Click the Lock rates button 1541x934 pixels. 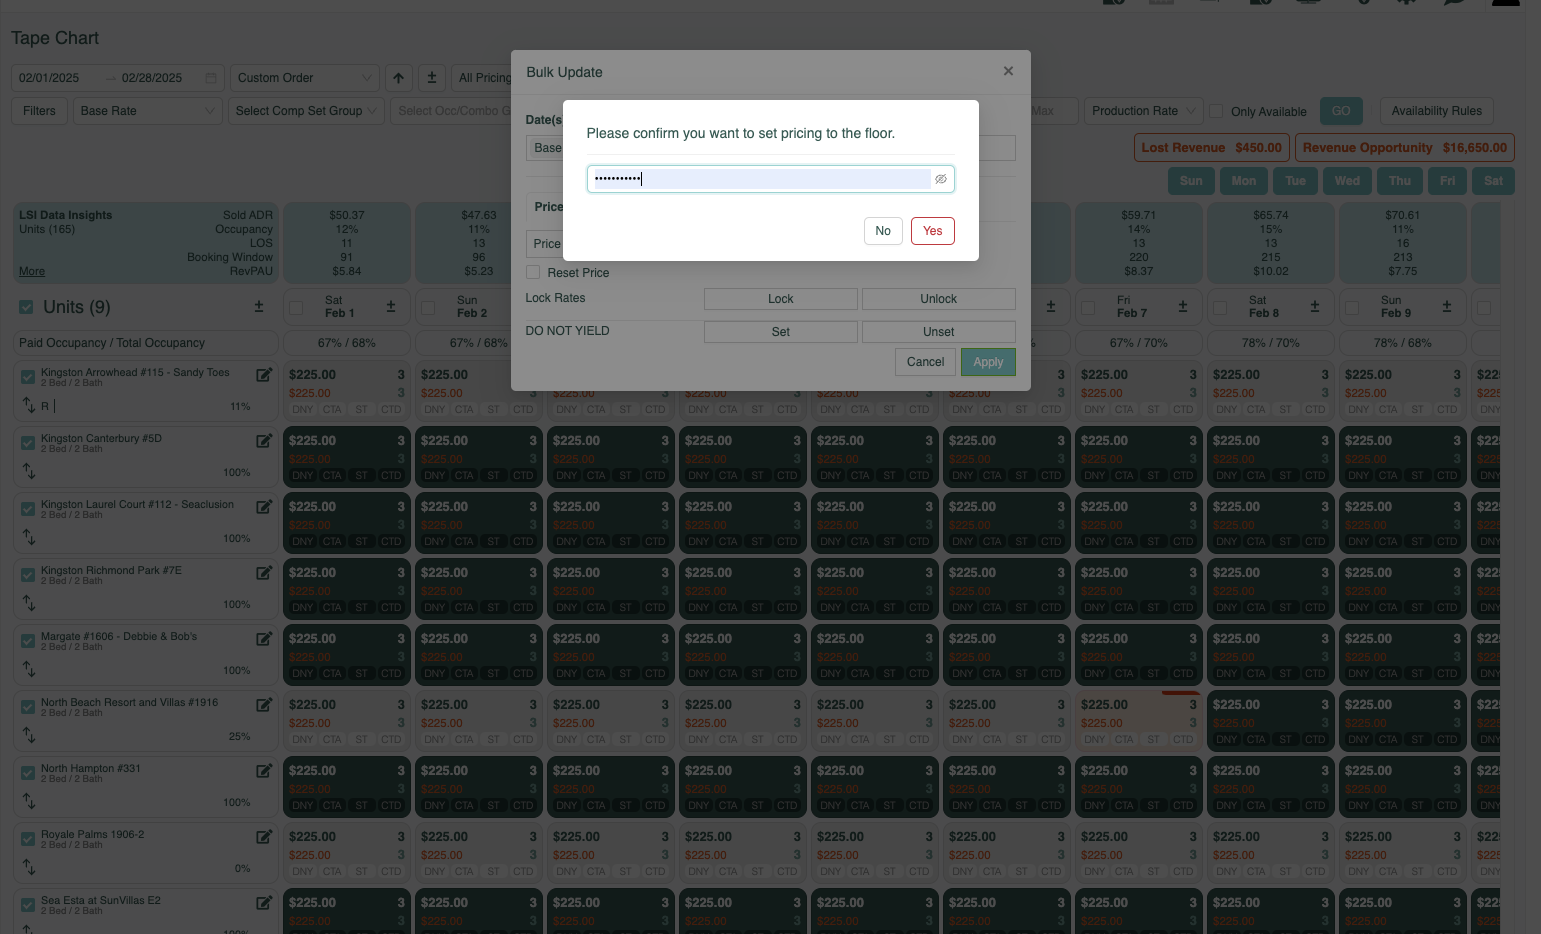[781, 299]
